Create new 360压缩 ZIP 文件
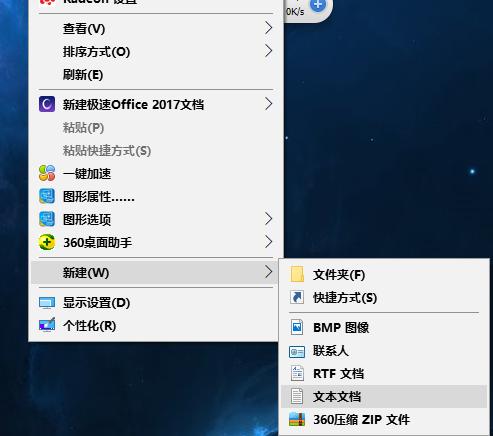 (384, 420)
